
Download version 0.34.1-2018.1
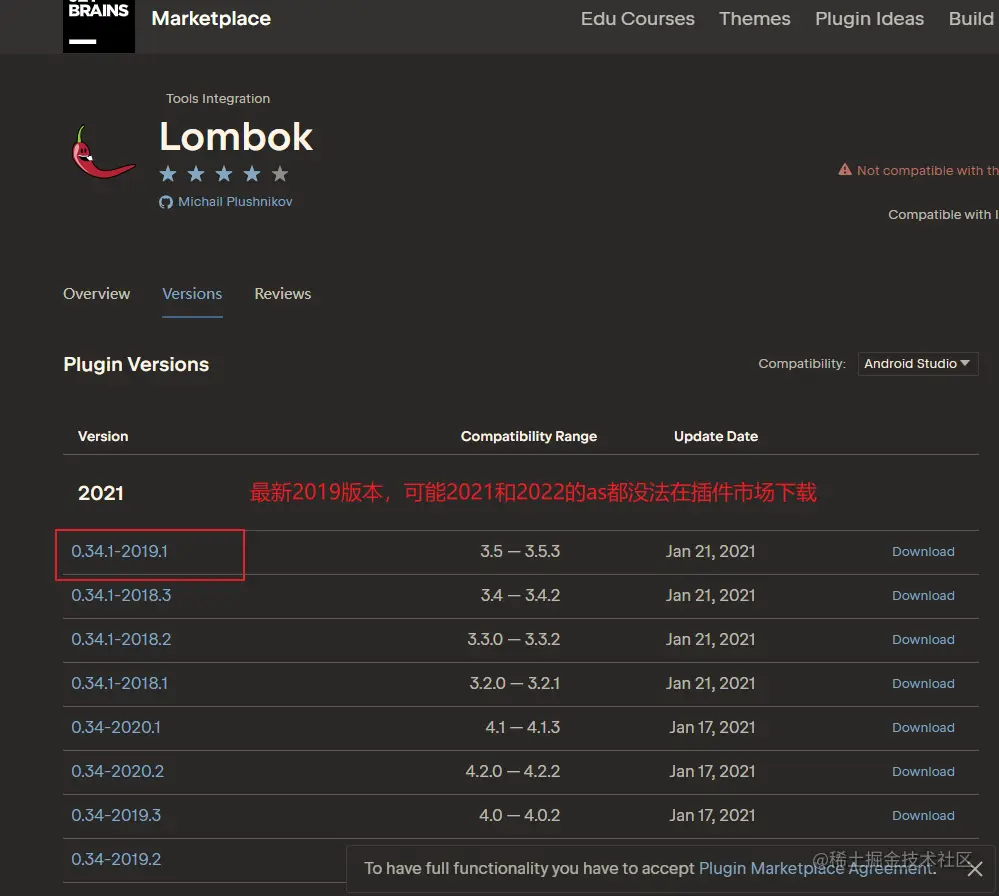(923, 684)
